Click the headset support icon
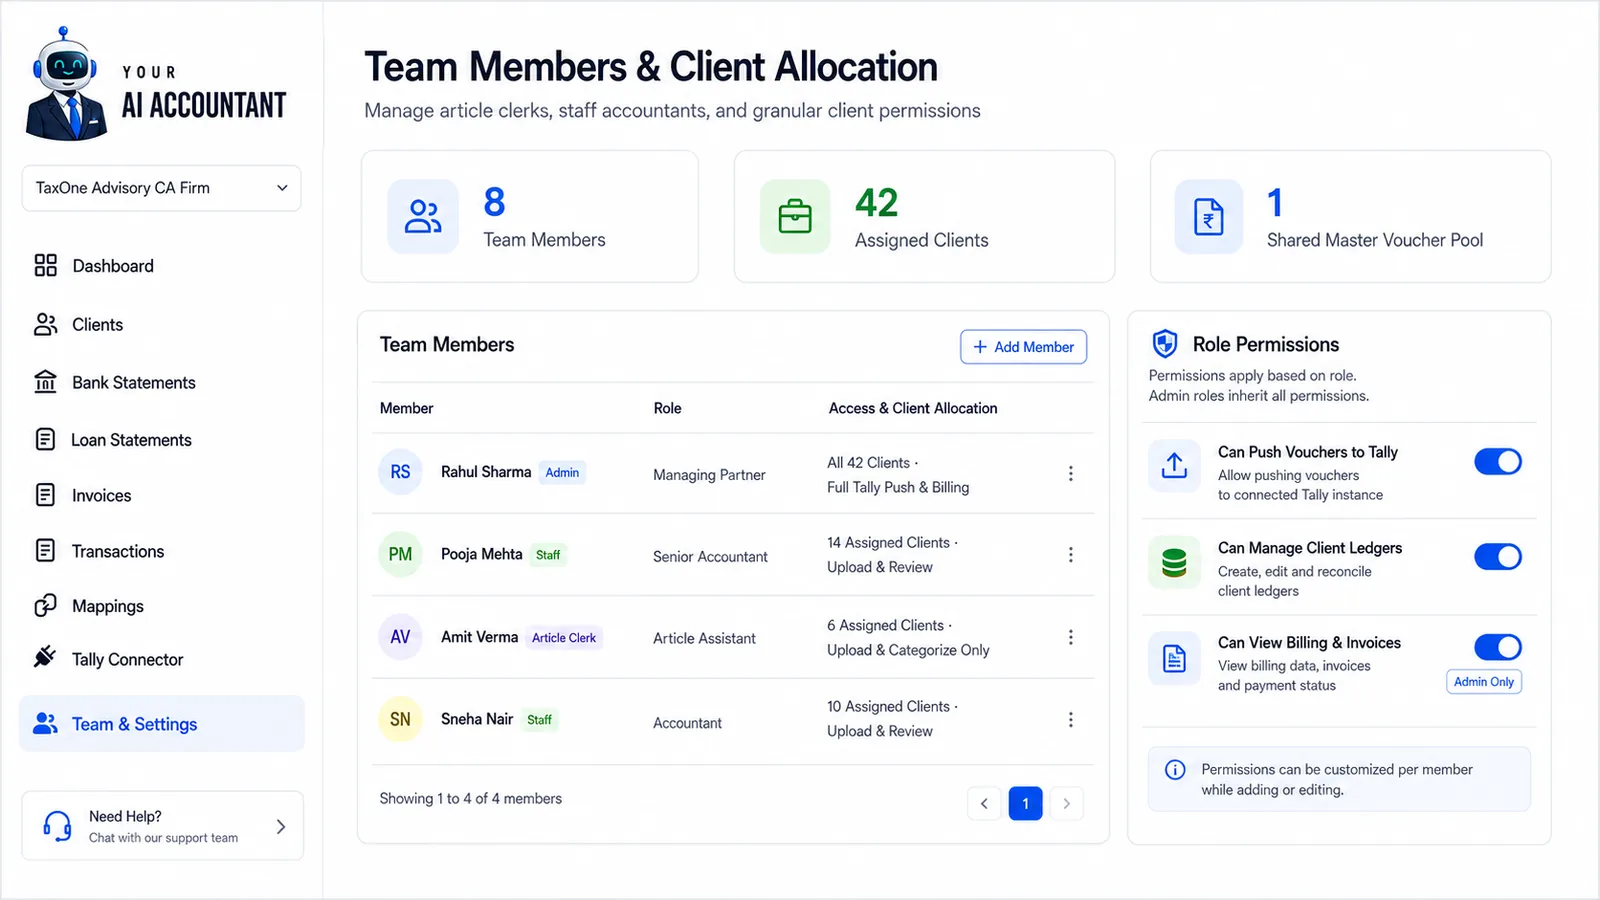Image resolution: width=1600 pixels, height=900 pixels. (x=57, y=826)
